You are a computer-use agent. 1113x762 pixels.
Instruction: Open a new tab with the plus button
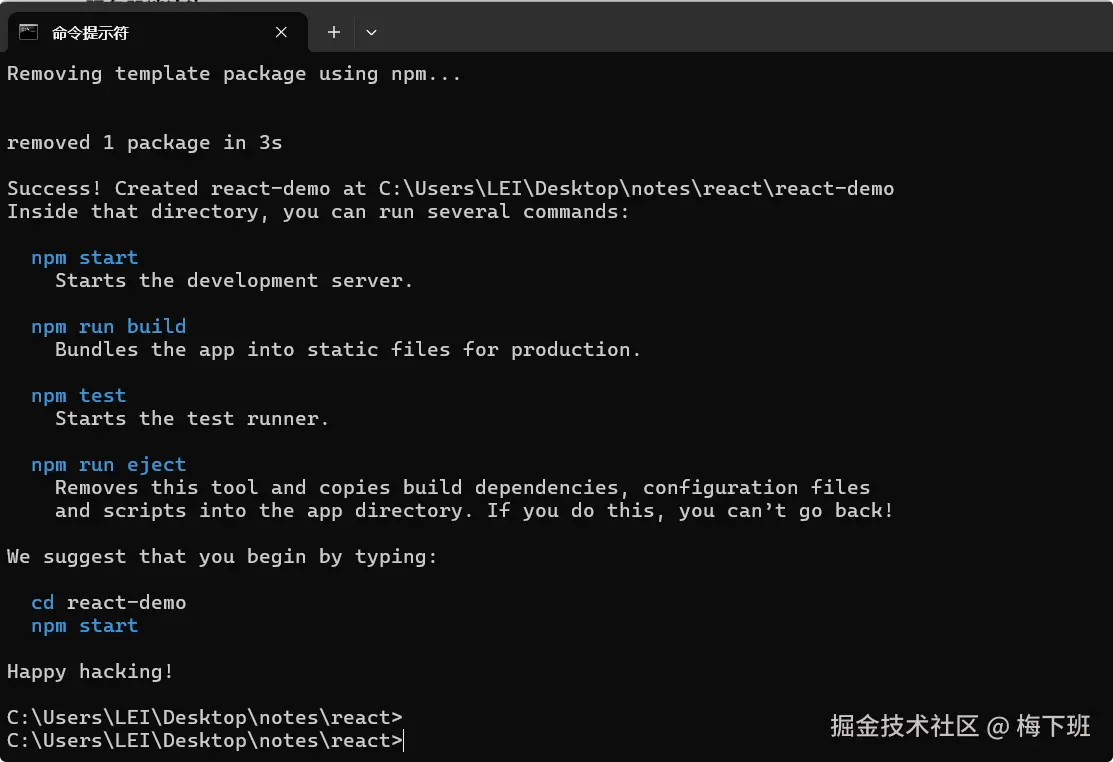click(334, 32)
